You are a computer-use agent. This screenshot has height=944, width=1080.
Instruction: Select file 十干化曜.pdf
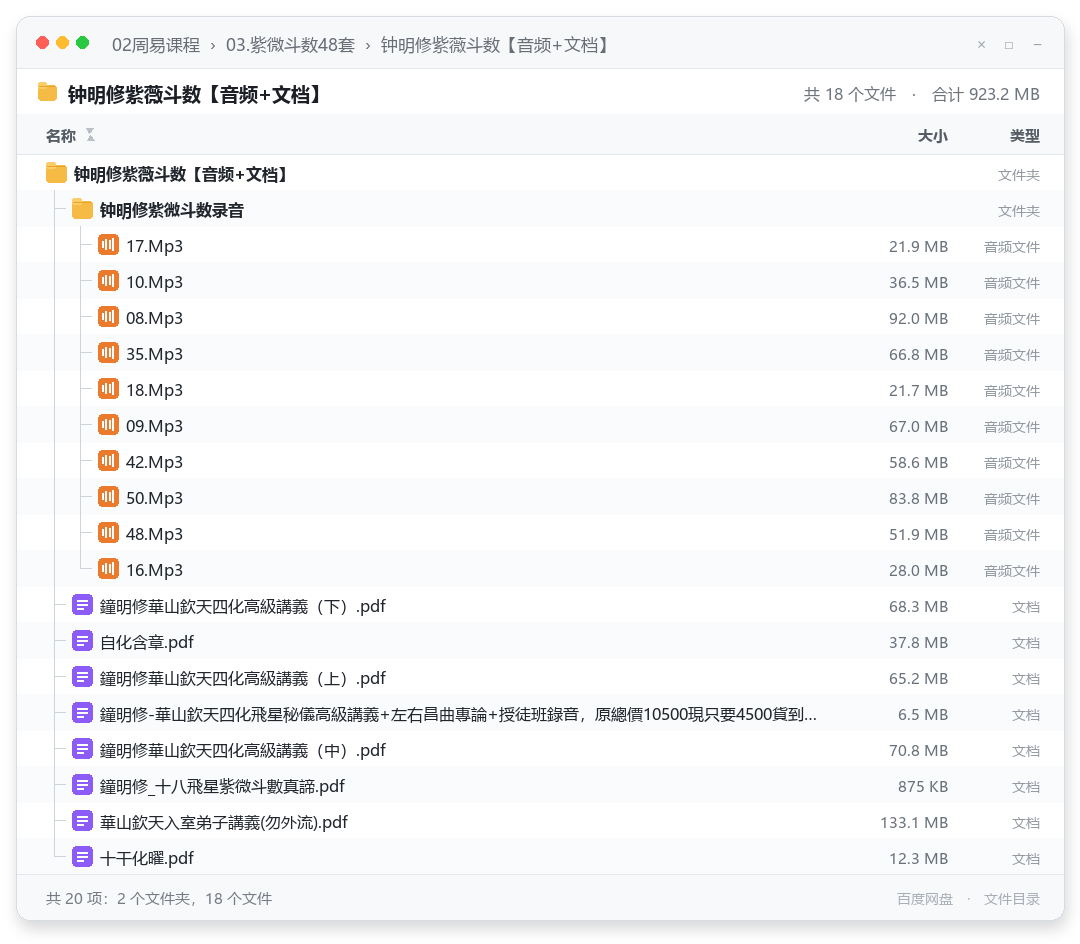[x=147, y=859]
